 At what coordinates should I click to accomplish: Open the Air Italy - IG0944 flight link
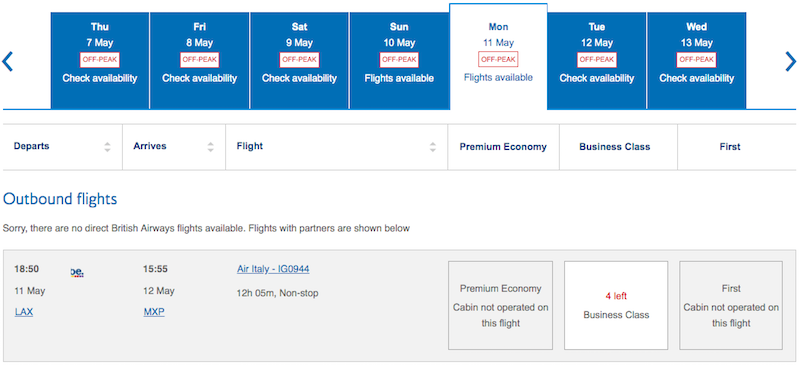(273, 269)
